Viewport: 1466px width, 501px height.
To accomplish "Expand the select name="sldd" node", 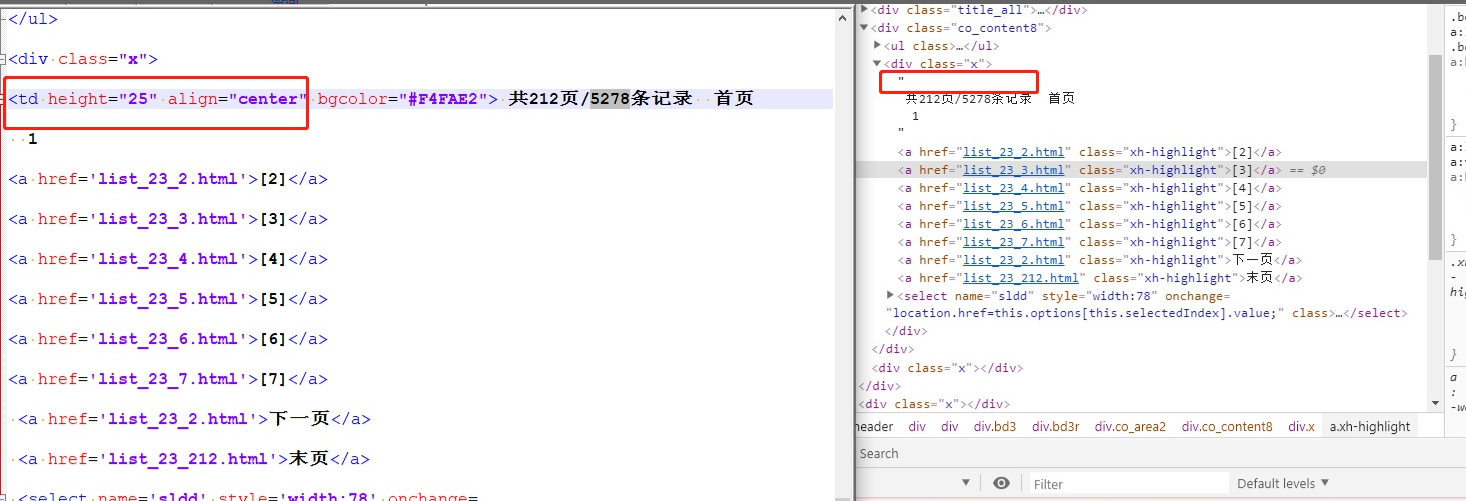I will [890, 296].
